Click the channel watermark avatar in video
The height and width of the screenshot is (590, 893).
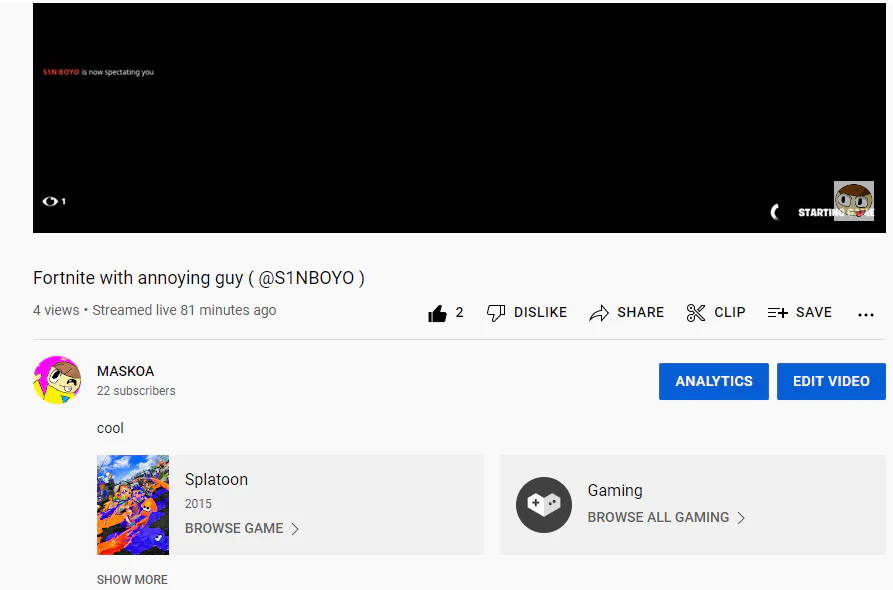point(854,200)
